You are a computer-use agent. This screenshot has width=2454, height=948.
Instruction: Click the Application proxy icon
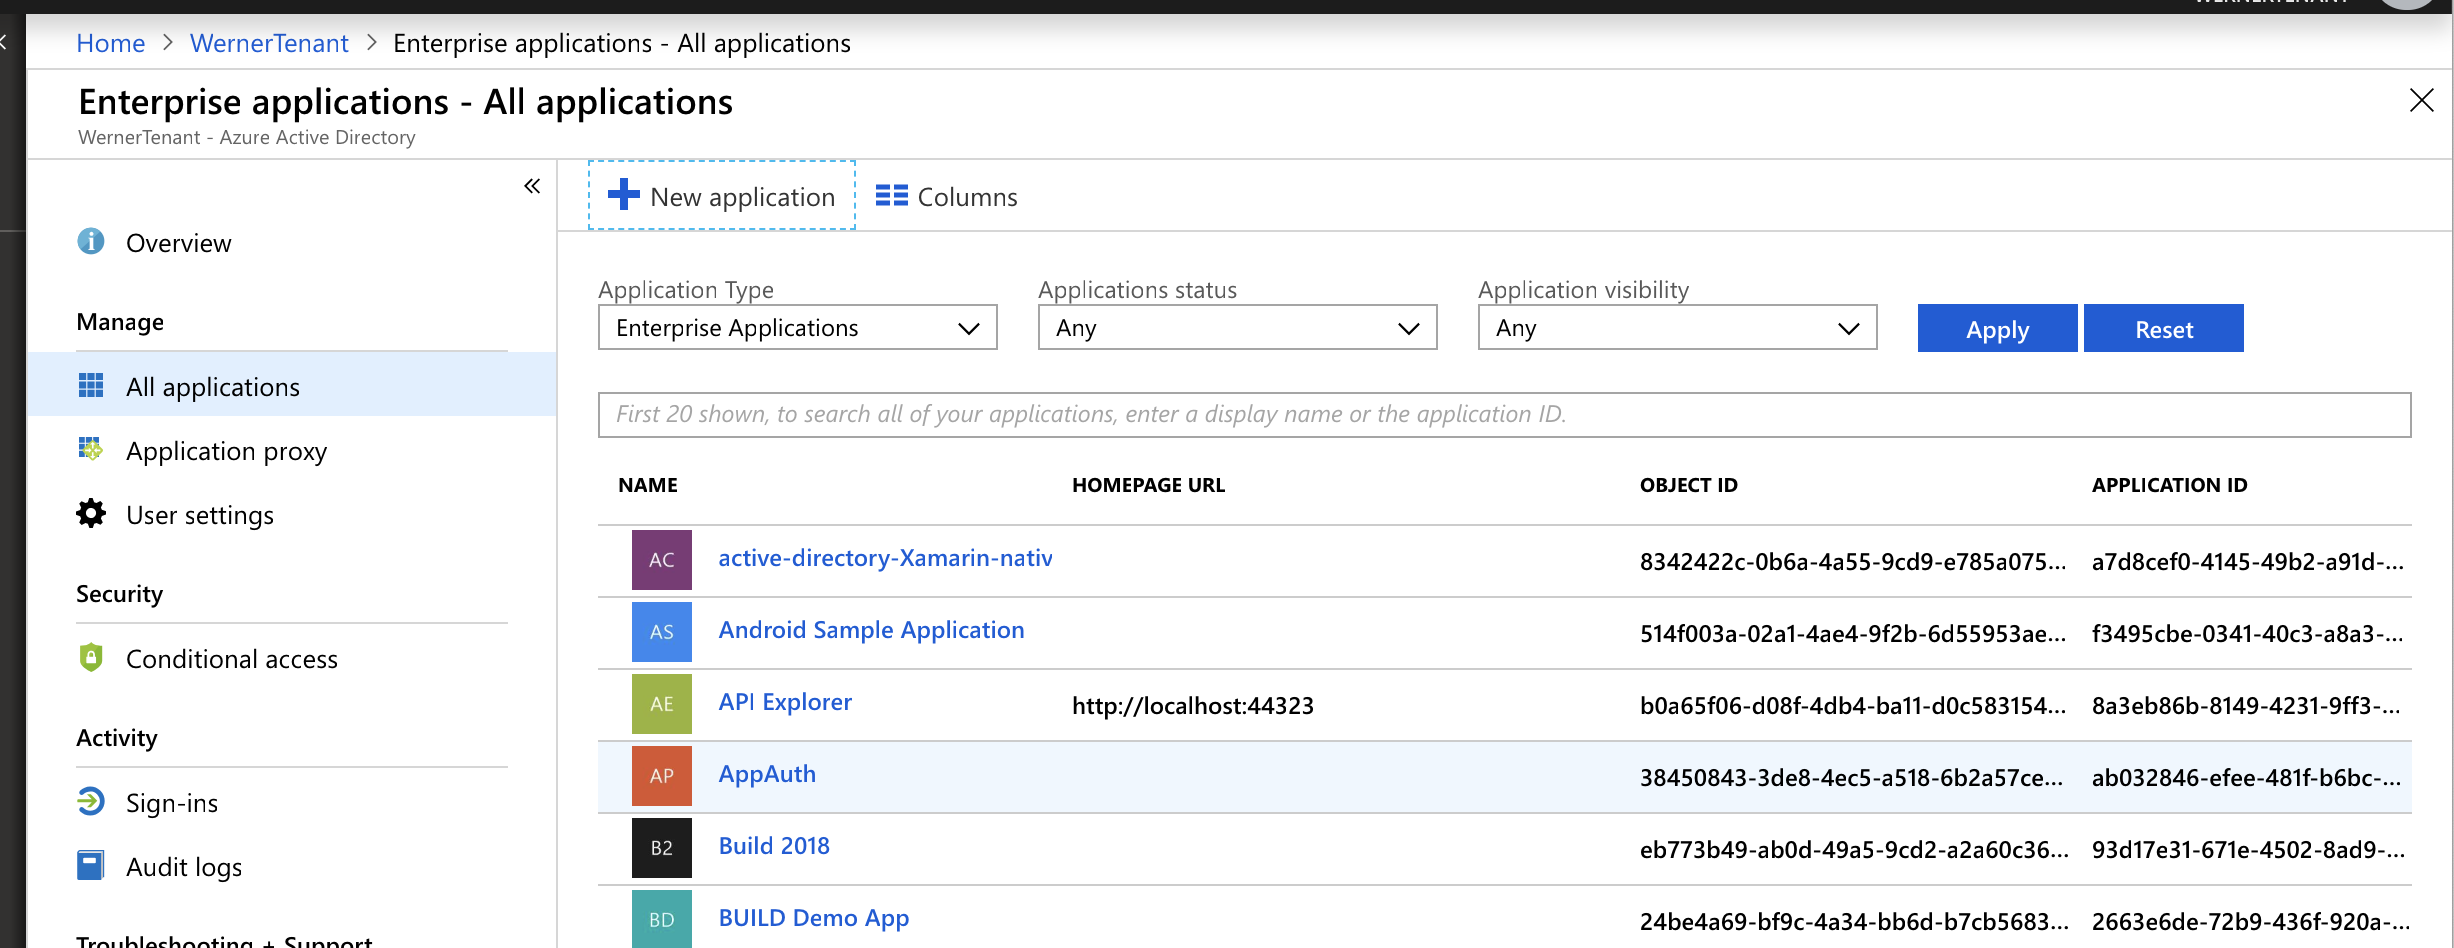click(x=90, y=450)
